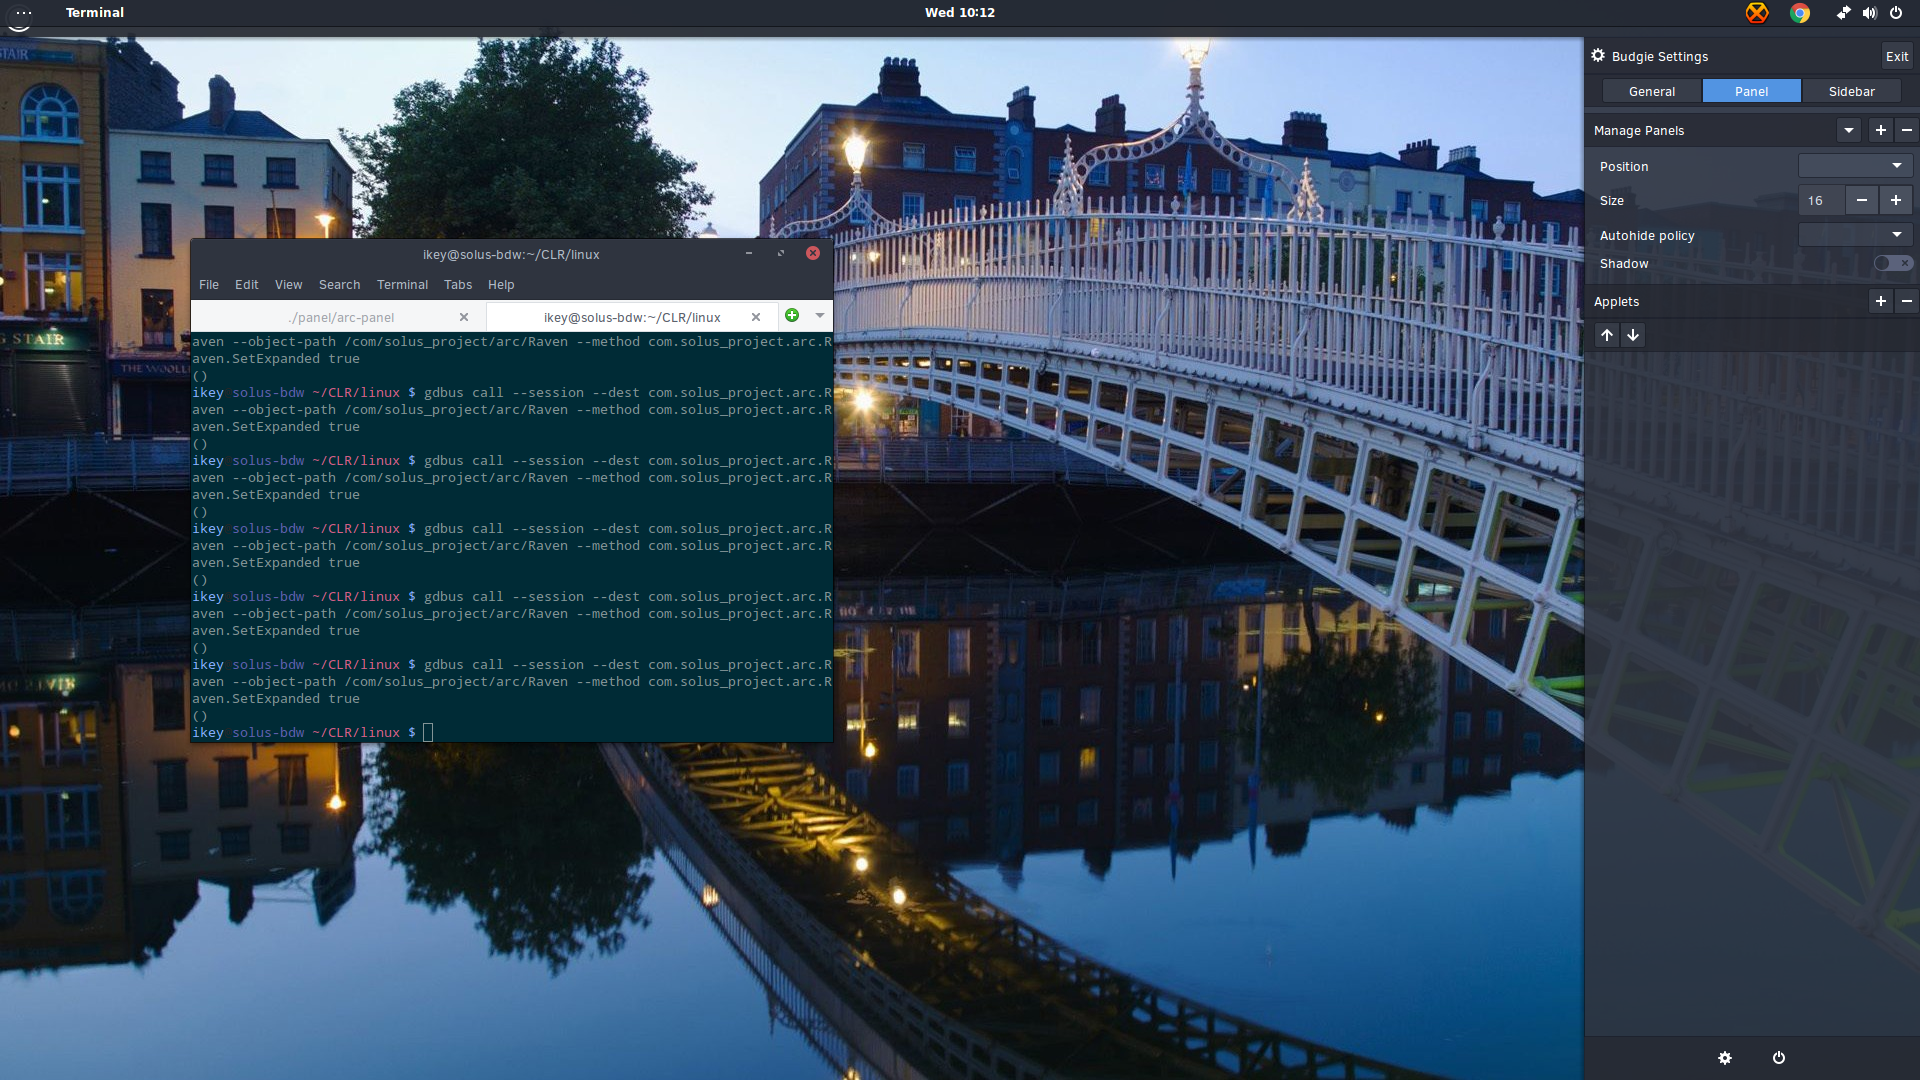The height and width of the screenshot is (1080, 1920).
Task: Click the settings gear at sidebar bottom
Action: 1725,1058
